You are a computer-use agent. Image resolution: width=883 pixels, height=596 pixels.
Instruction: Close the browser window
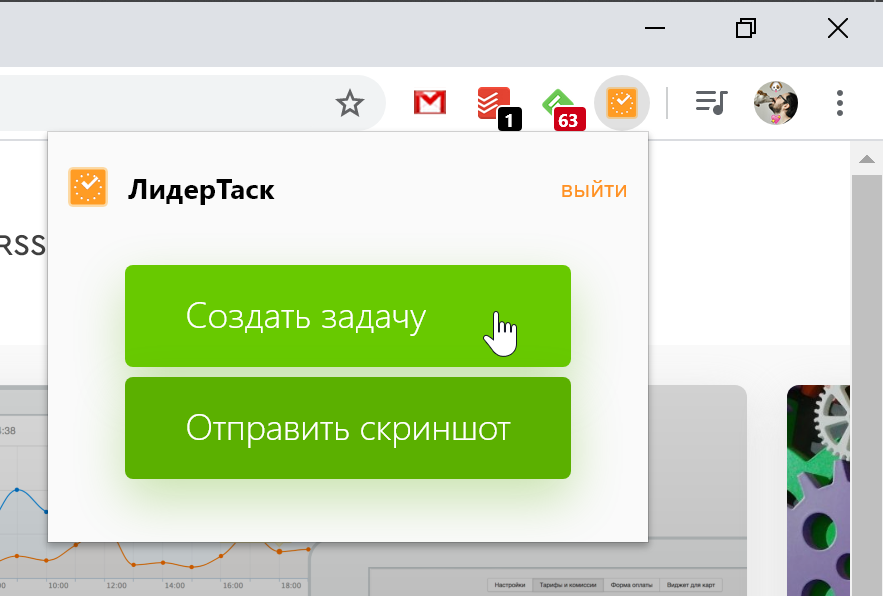pos(838,28)
